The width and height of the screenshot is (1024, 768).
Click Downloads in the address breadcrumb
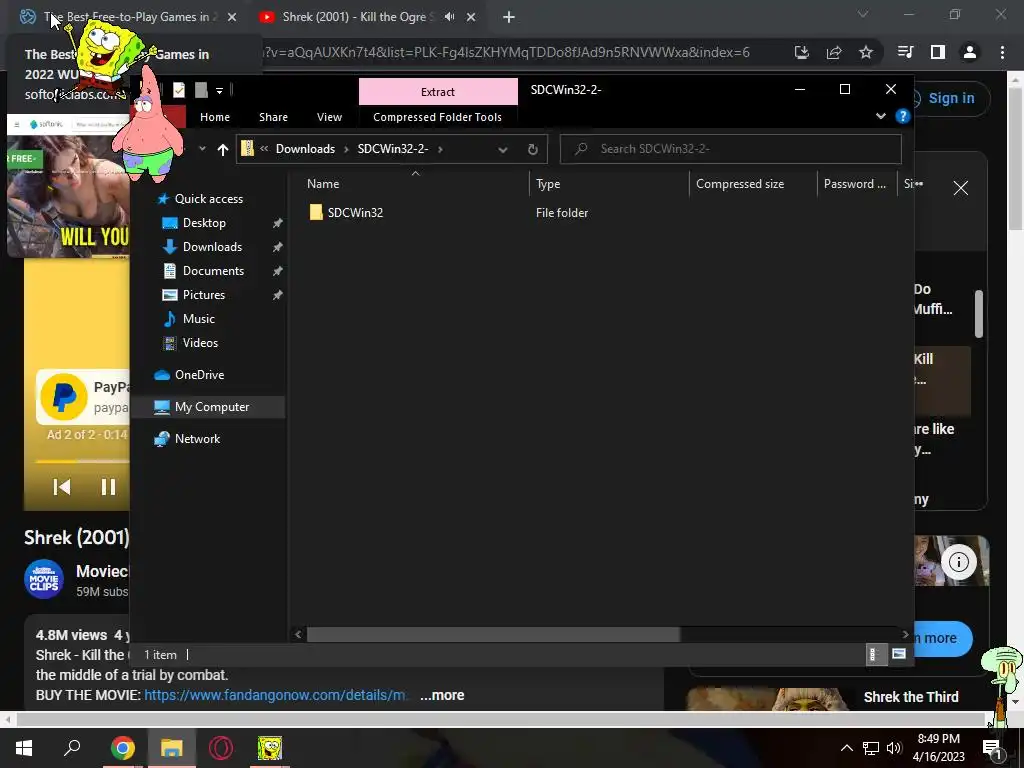[305, 149]
